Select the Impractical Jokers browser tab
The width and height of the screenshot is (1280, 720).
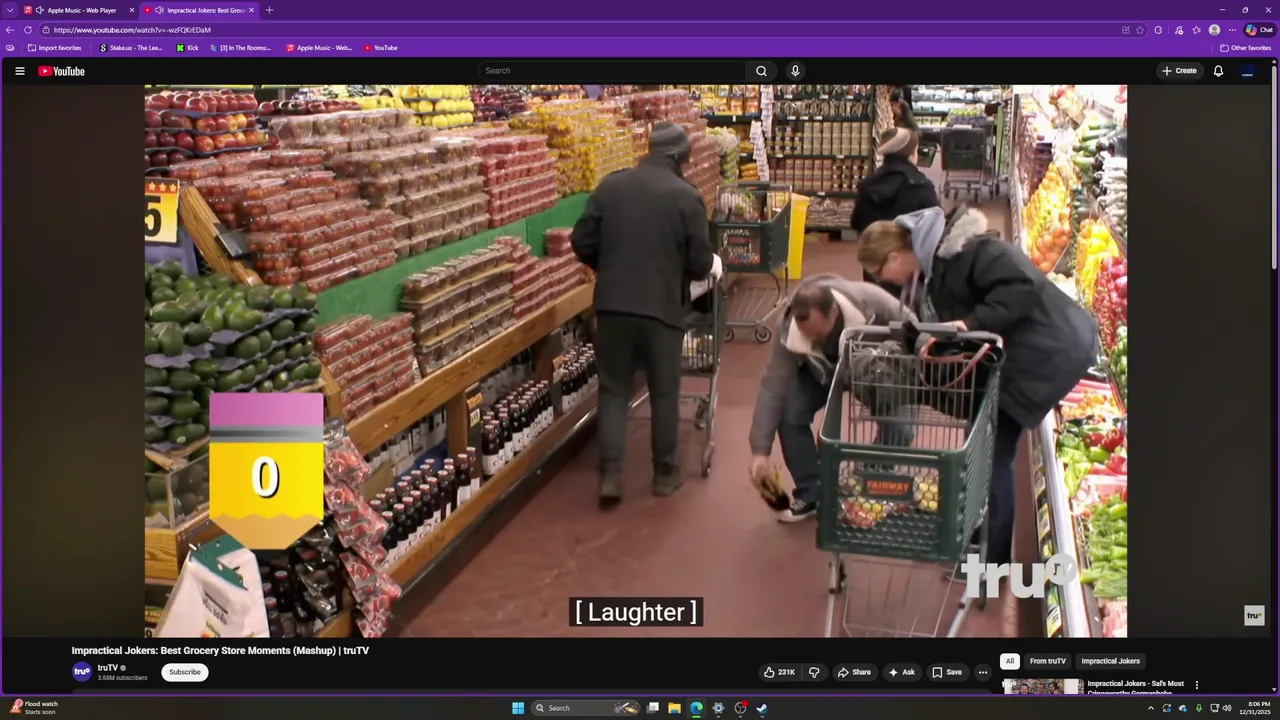[198, 10]
